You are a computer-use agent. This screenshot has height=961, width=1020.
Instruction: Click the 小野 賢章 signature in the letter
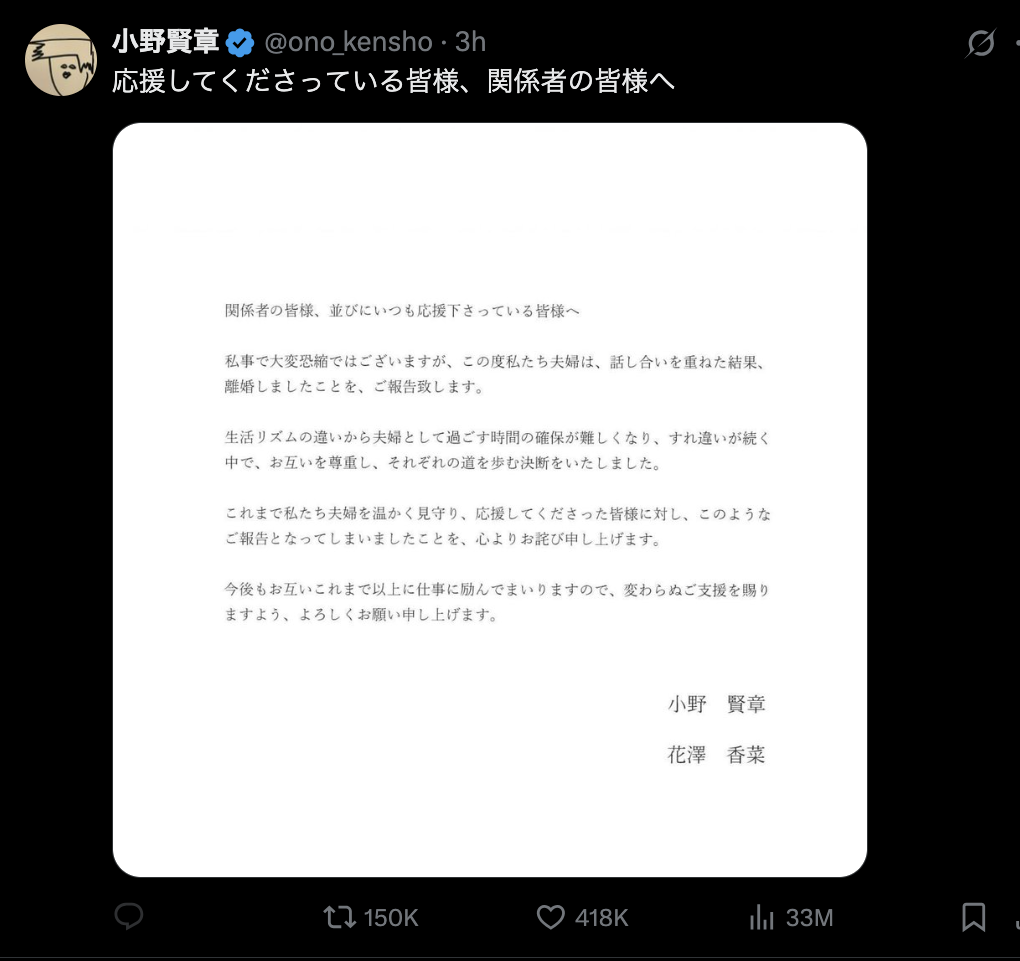tap(716, 704)
